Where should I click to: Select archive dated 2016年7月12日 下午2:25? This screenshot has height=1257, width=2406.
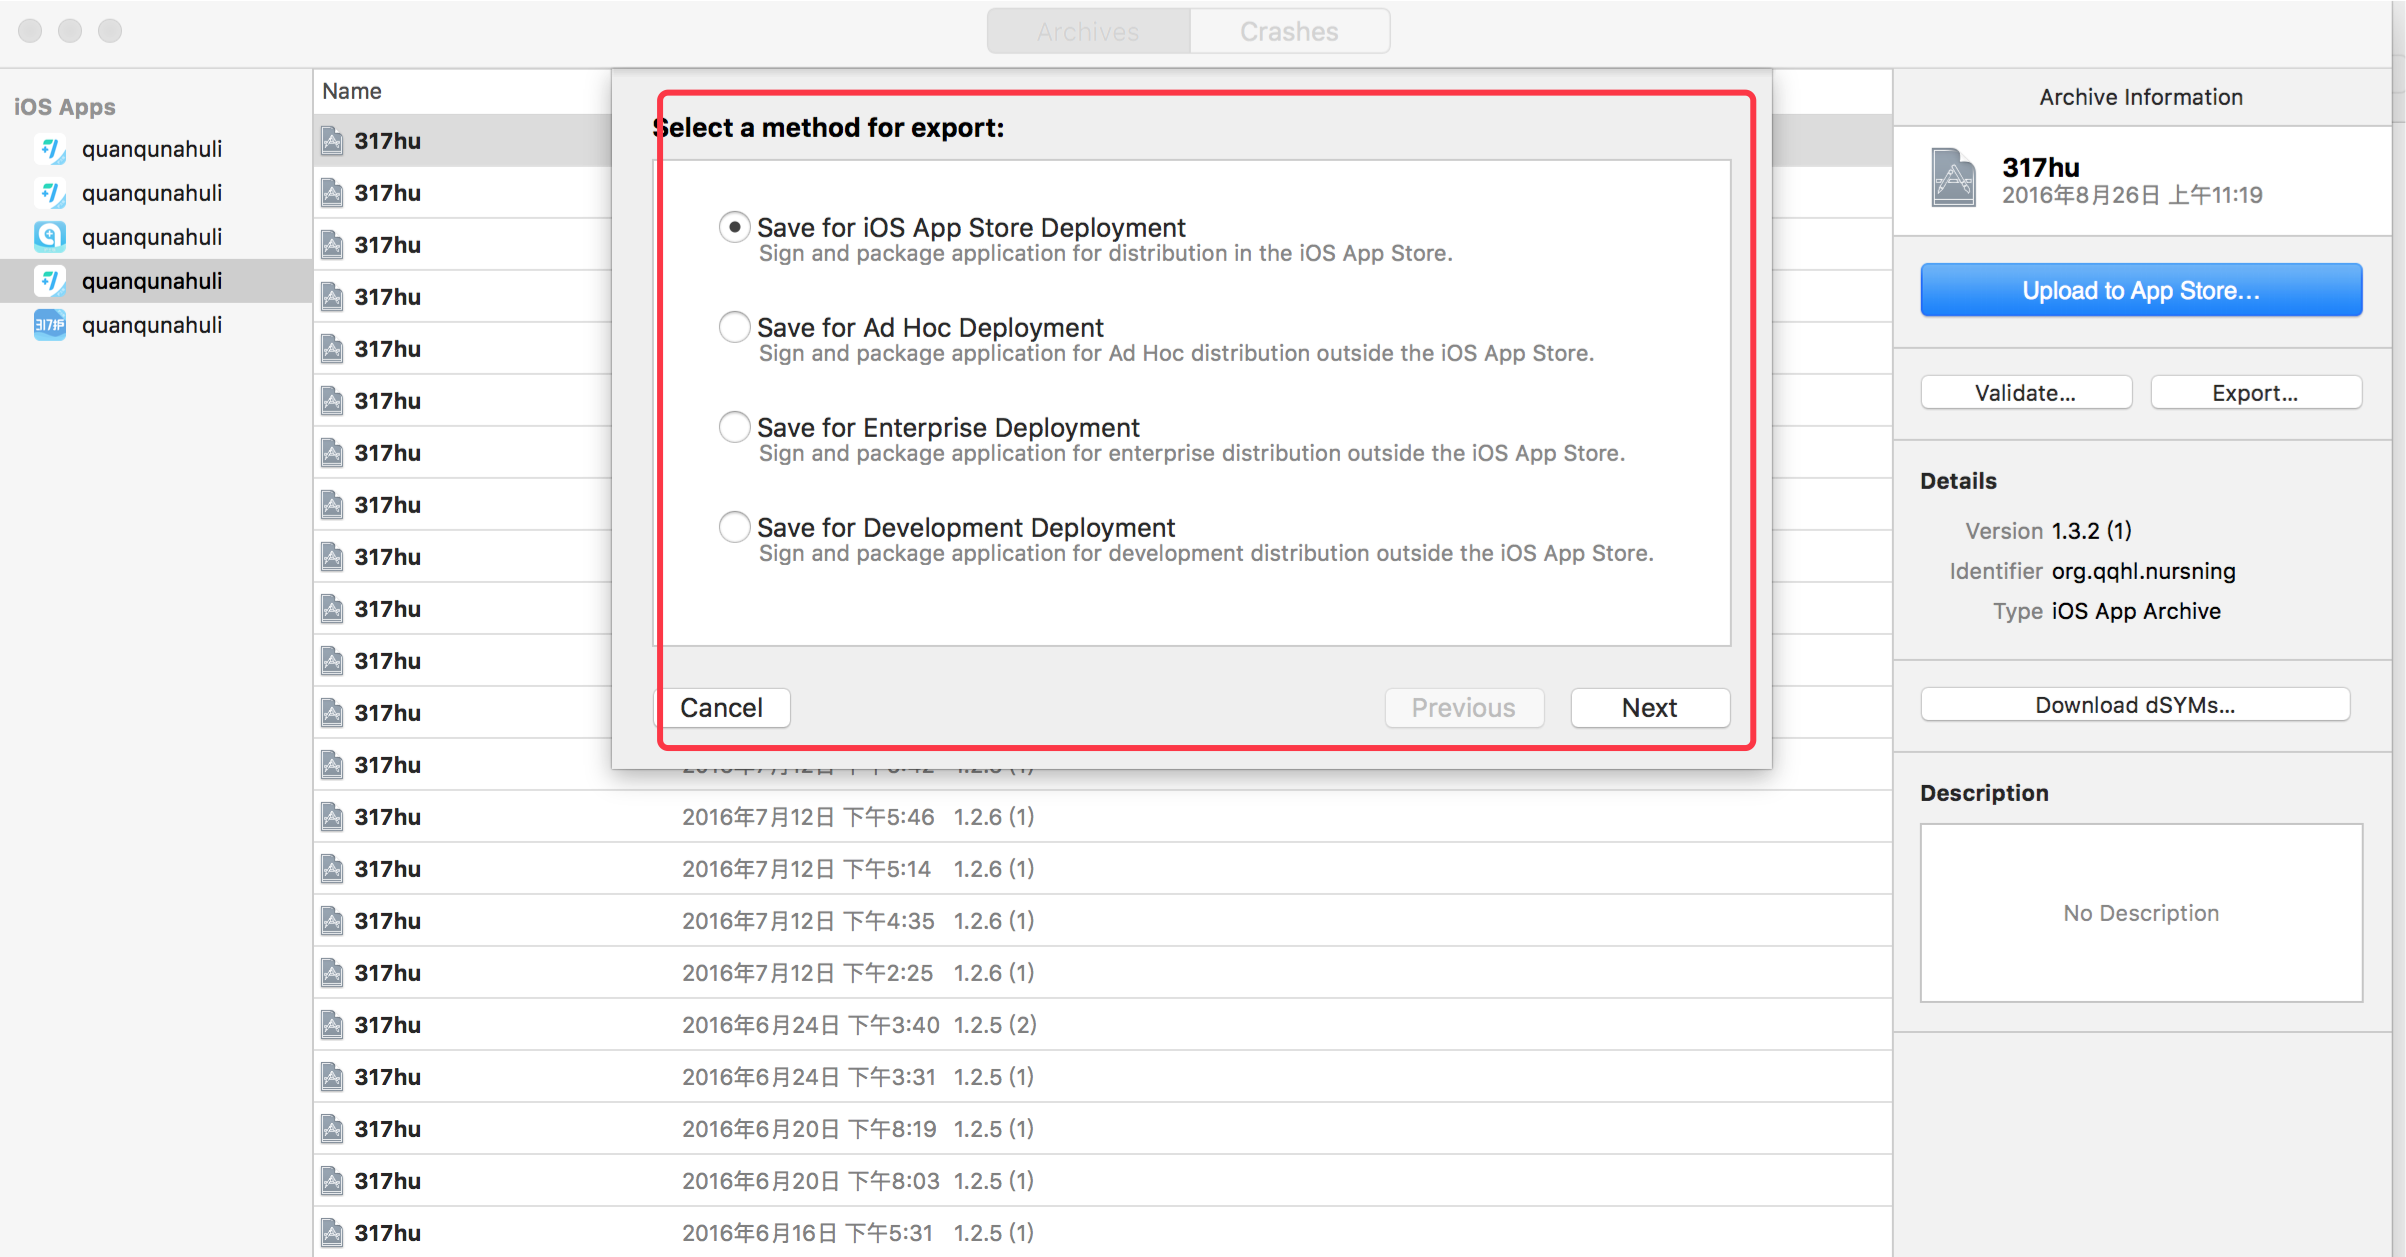(x=1102, y=973)
